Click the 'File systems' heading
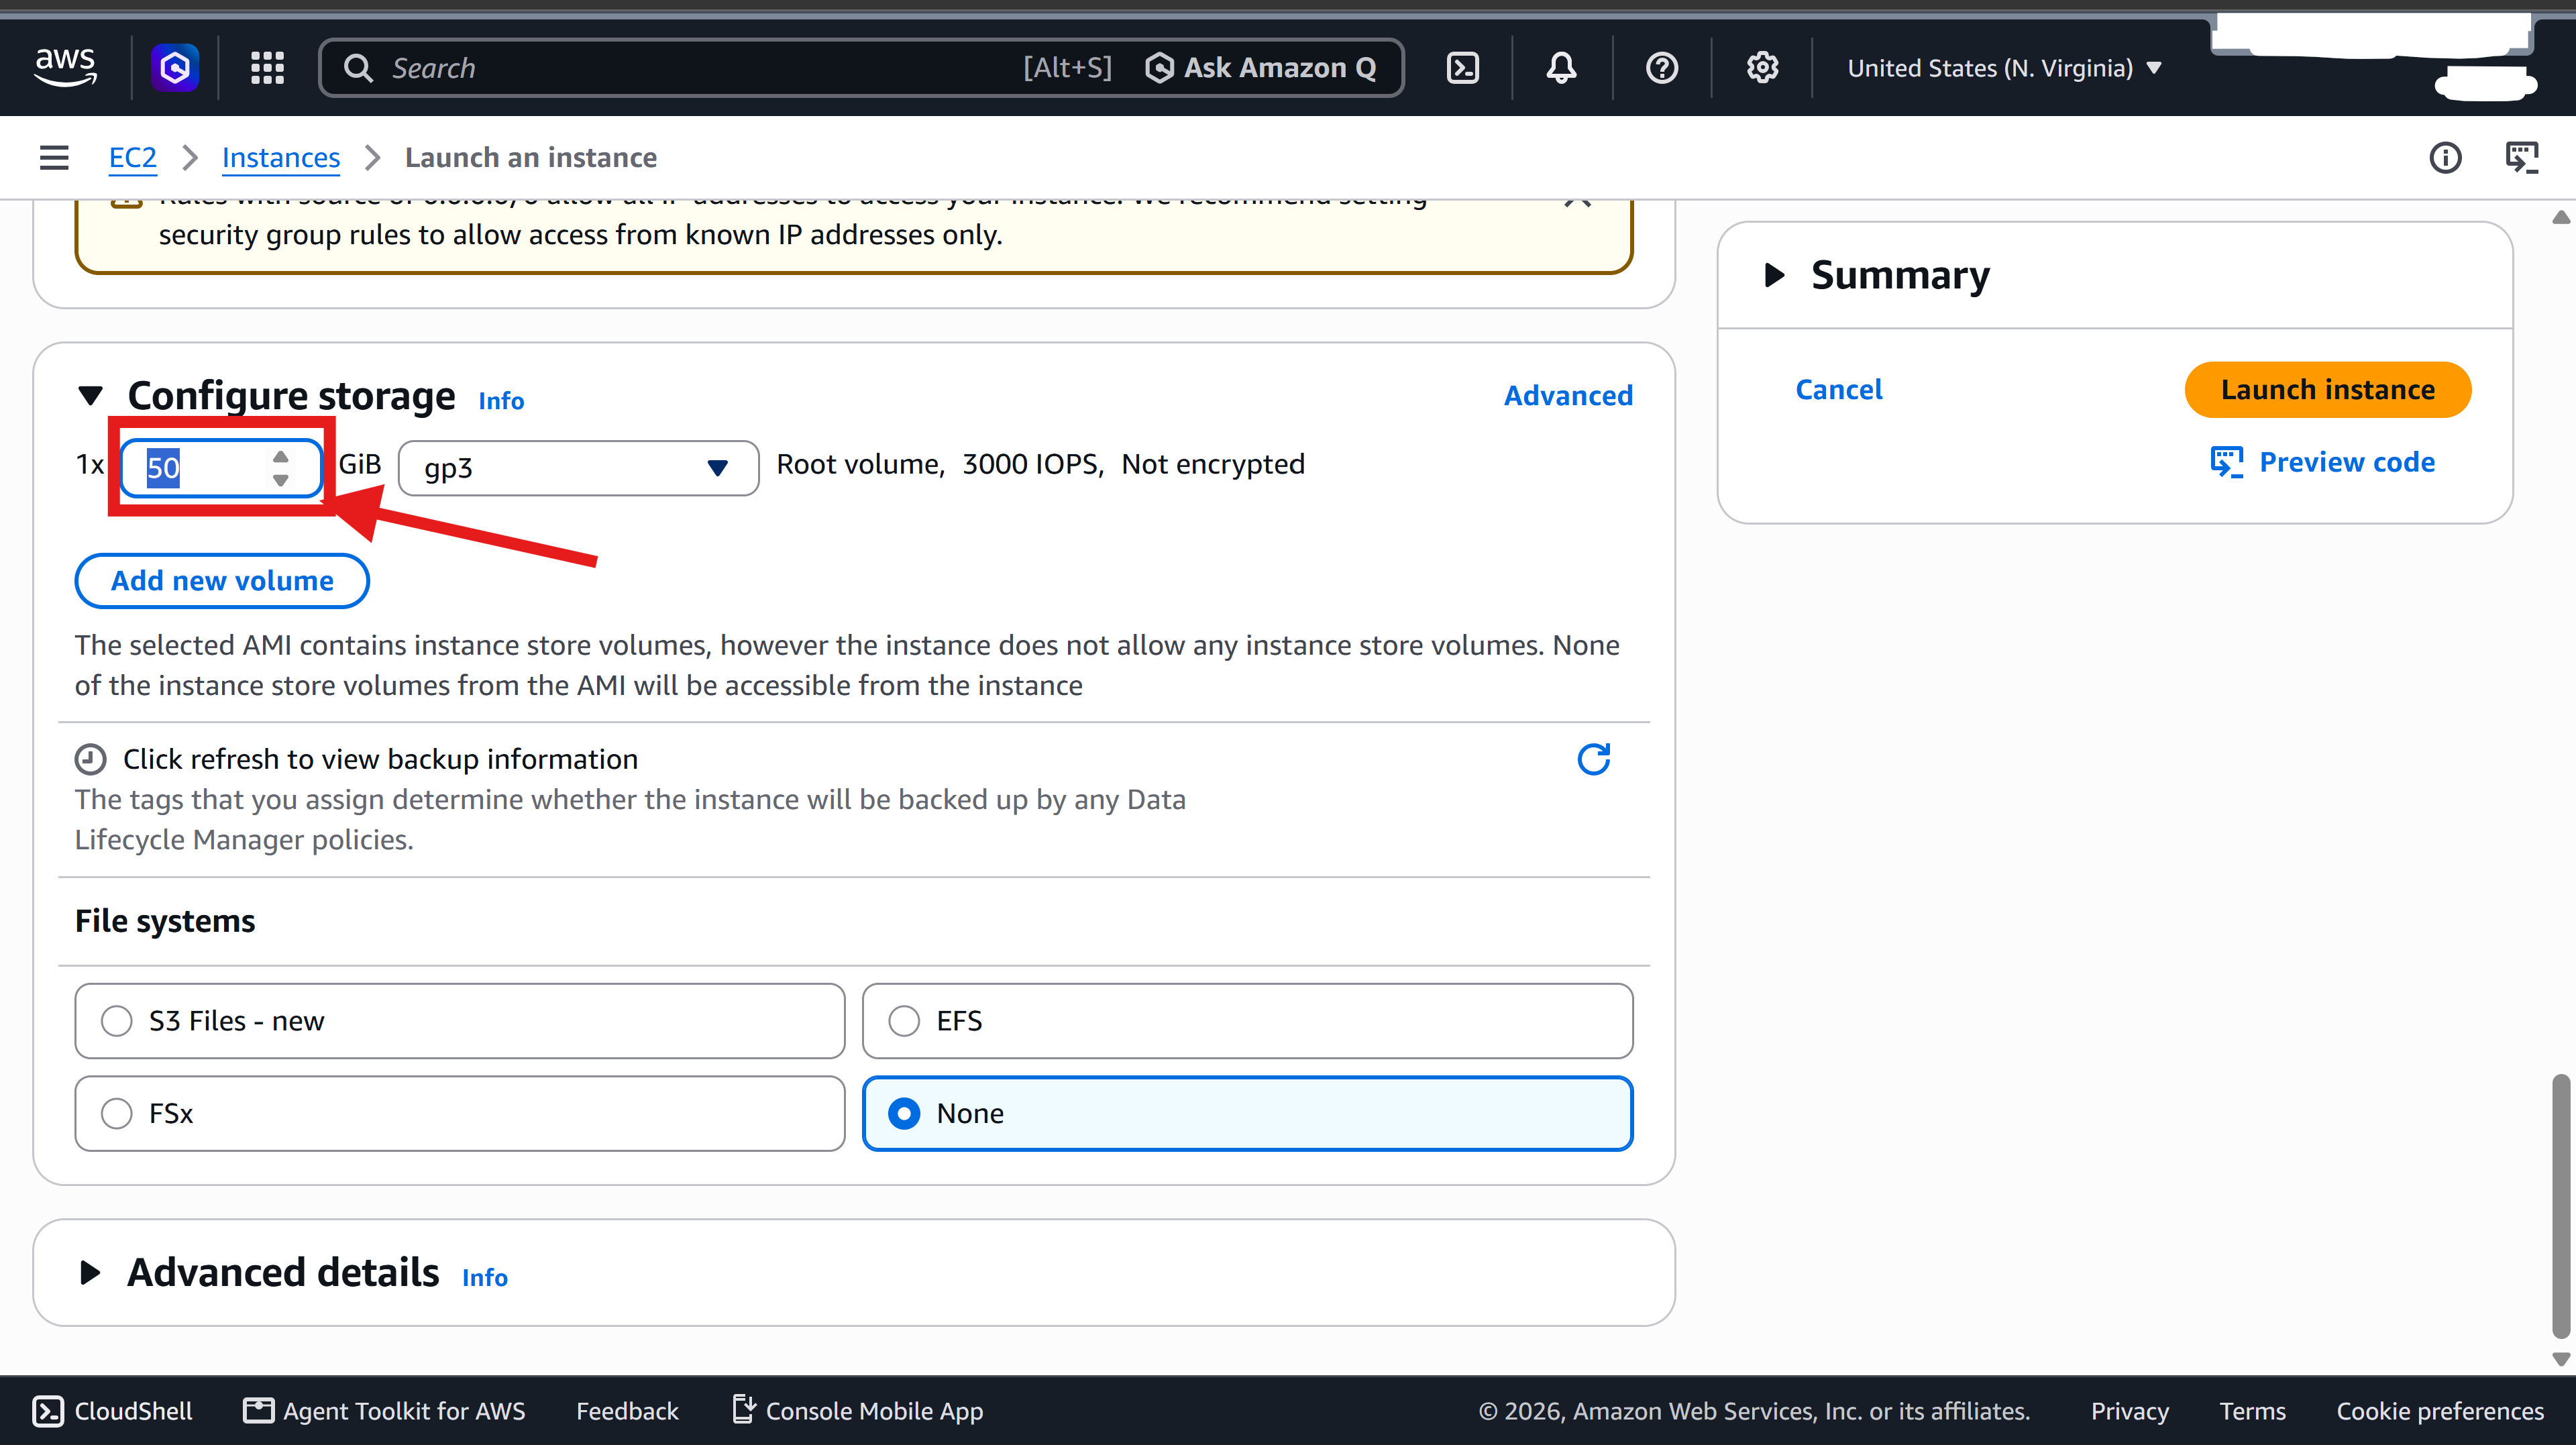 pos(165,920)
